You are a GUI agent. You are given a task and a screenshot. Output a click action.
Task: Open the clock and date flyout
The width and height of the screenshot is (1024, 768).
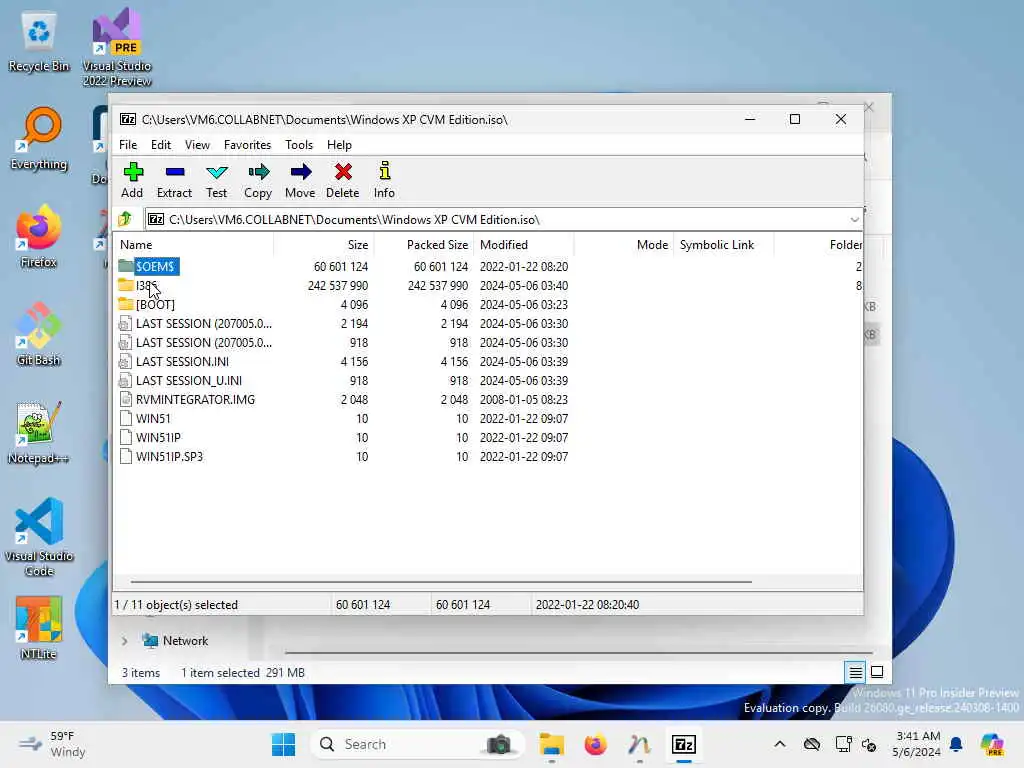coord(918,744)
